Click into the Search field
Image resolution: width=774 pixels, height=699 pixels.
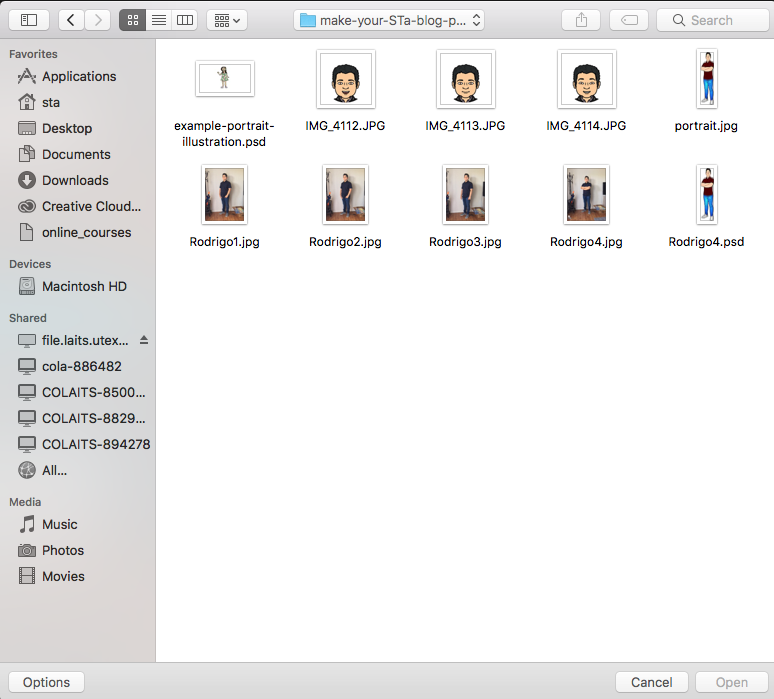715,20
